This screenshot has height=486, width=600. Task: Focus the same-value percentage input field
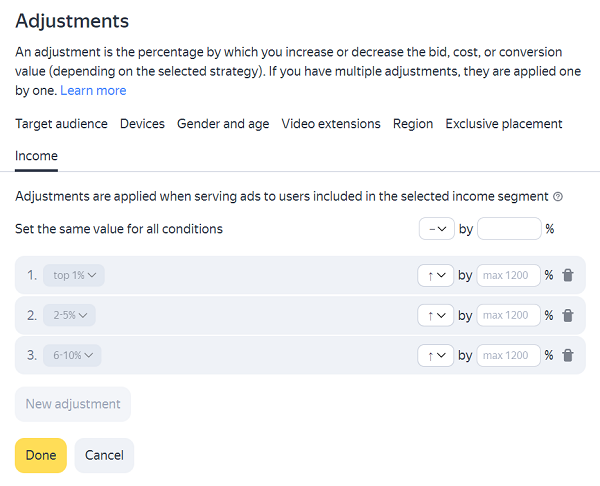509,229
